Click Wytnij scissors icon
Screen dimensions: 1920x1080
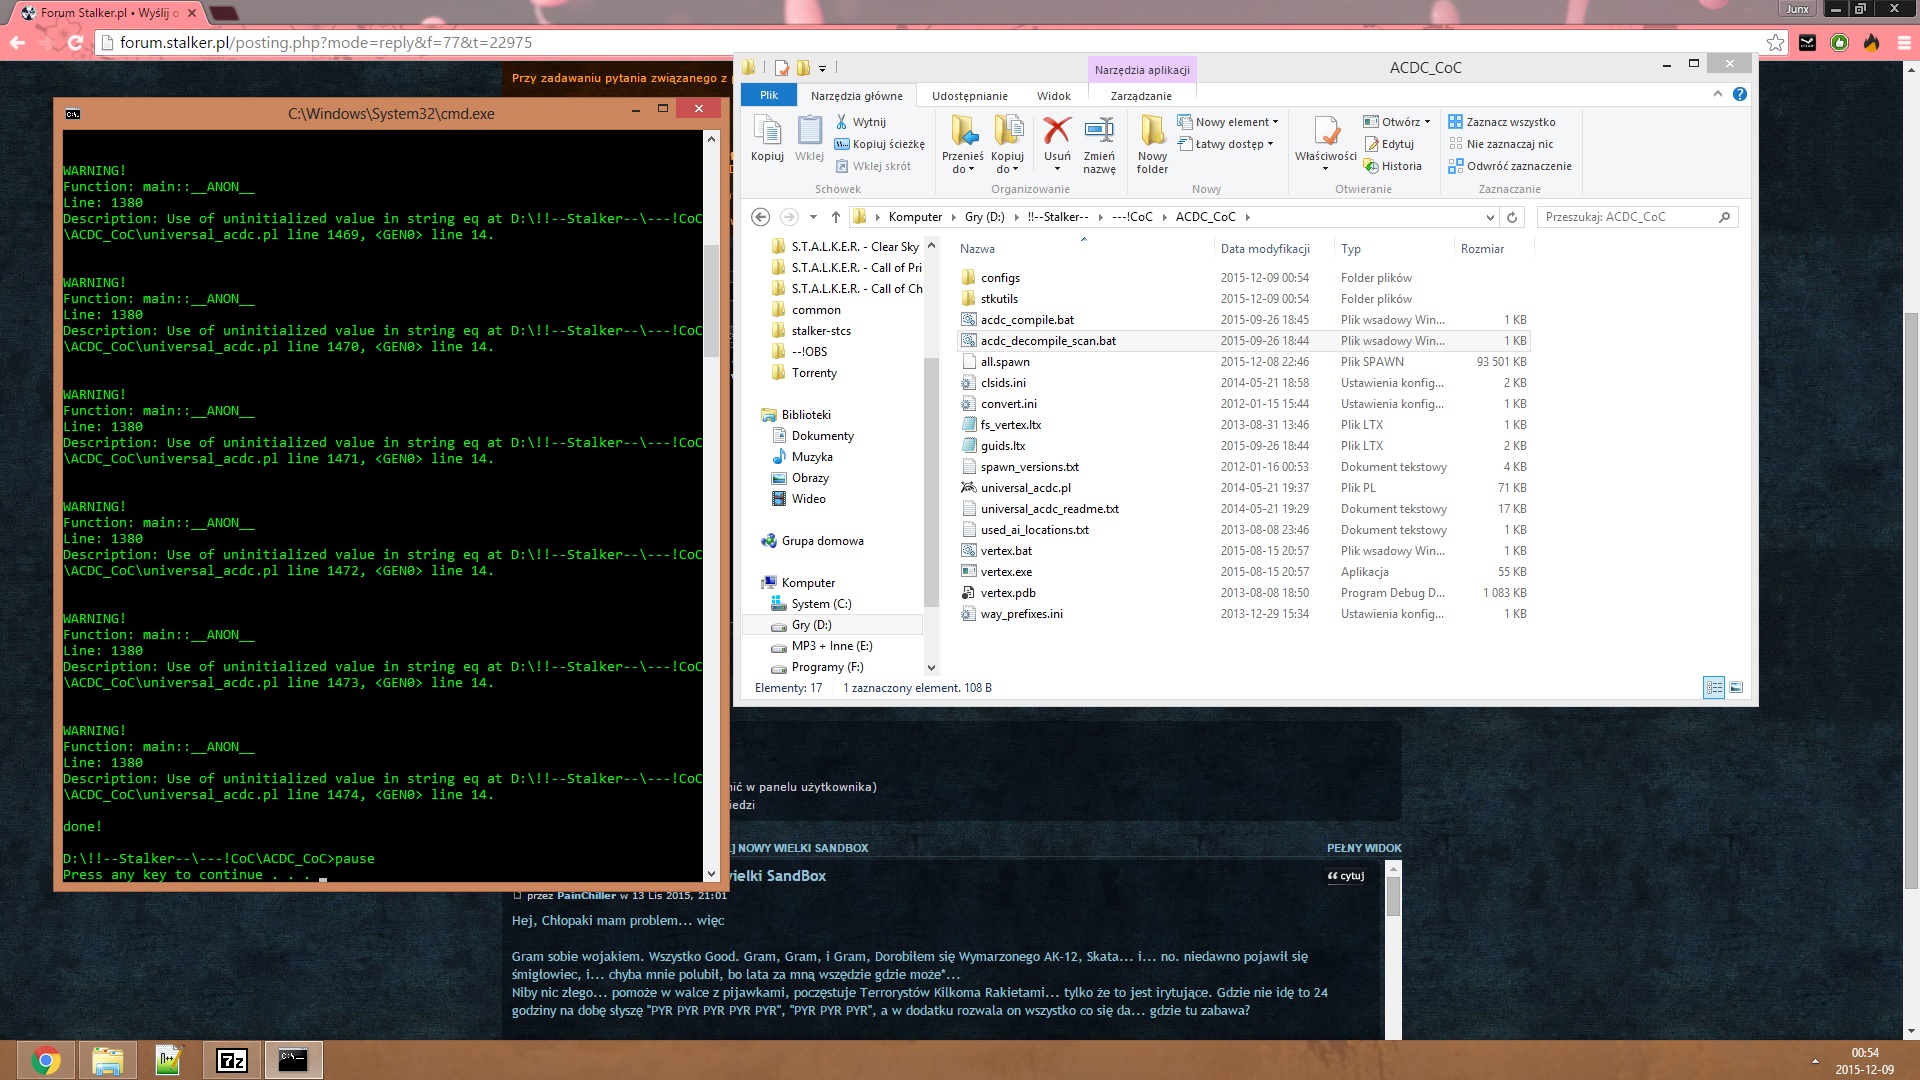[841, 122]
